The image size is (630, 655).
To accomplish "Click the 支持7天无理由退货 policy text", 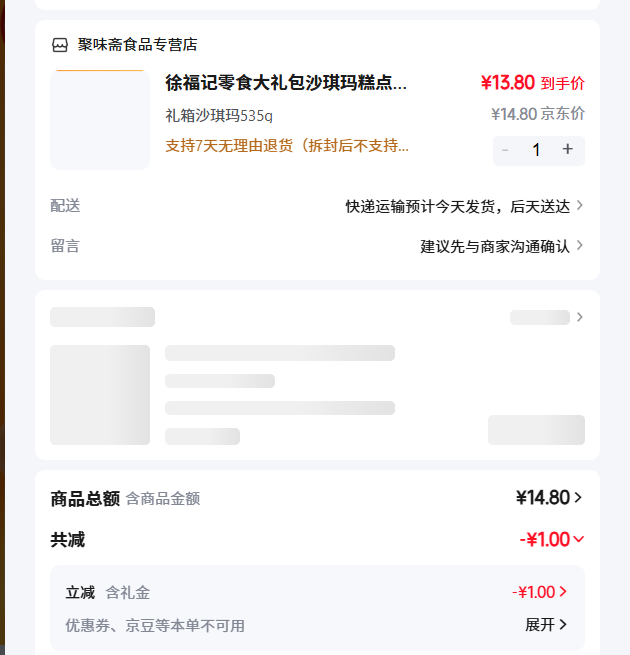I will tap(287, 146).
